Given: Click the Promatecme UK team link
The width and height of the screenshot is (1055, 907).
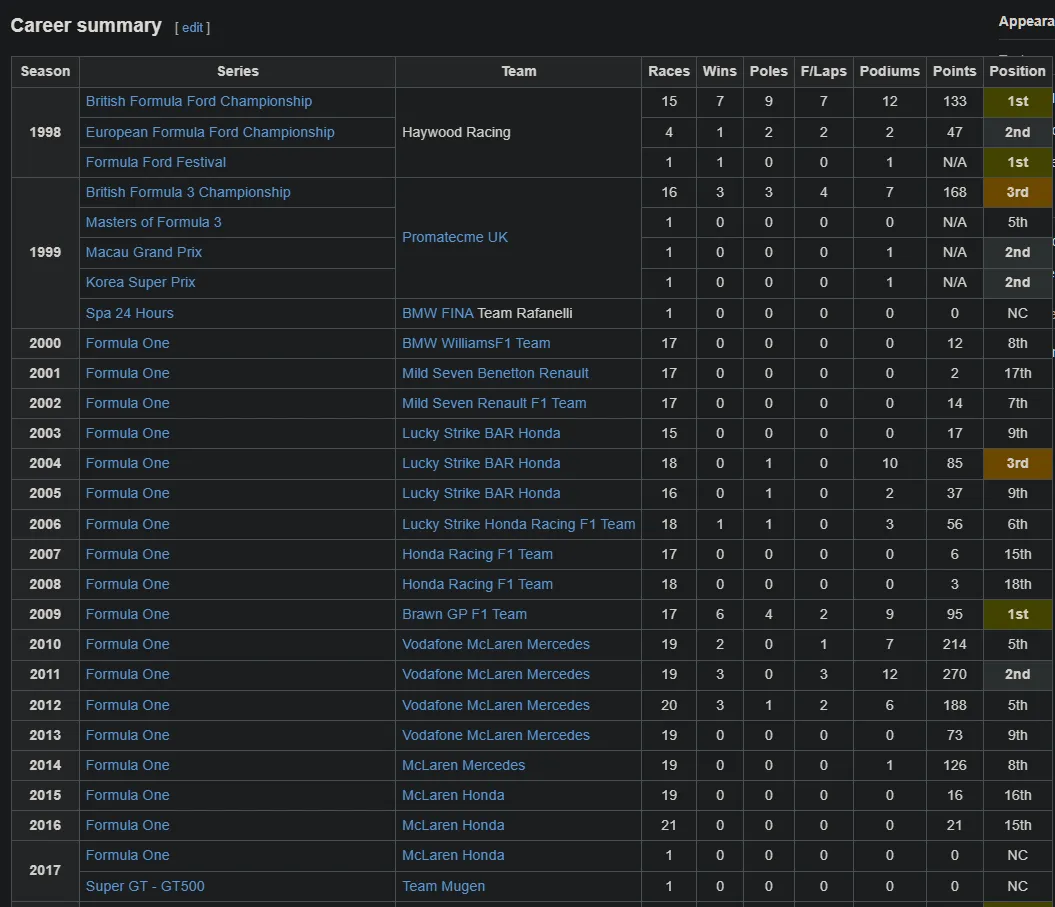Looking at the screenshot, I should (x=455, y=237).
